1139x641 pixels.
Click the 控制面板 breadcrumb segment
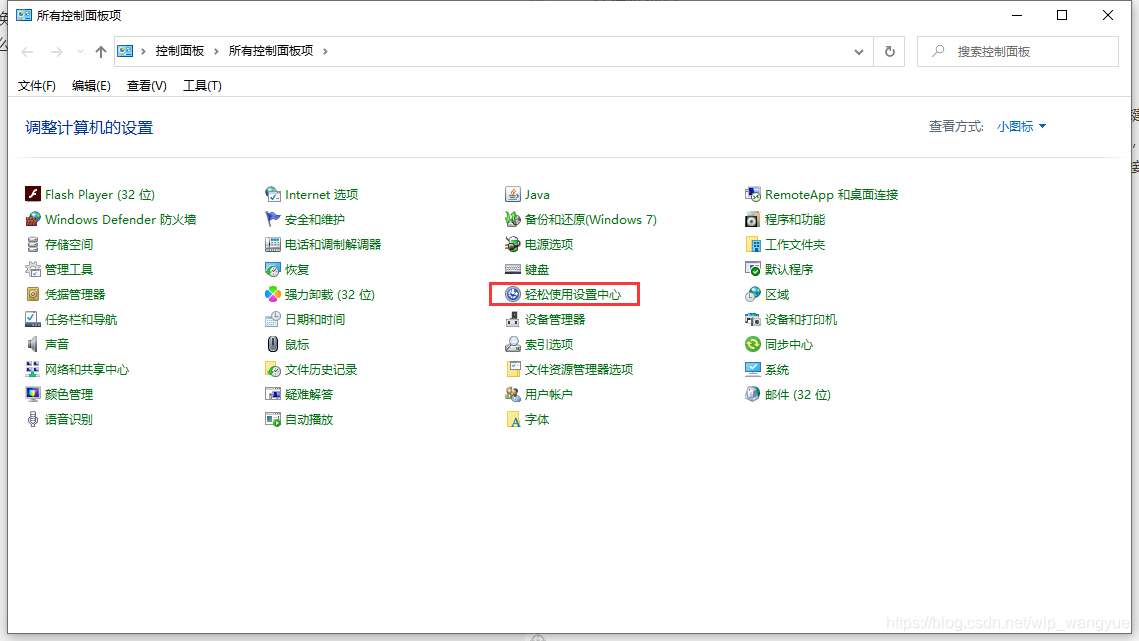coord(179,51)
